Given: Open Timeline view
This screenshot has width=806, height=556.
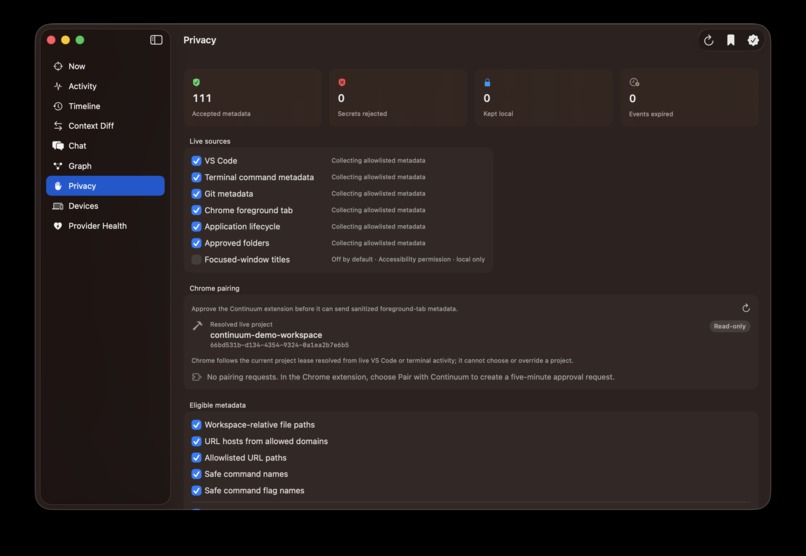Looking at the screenshot, I should (x=105, y=106).
